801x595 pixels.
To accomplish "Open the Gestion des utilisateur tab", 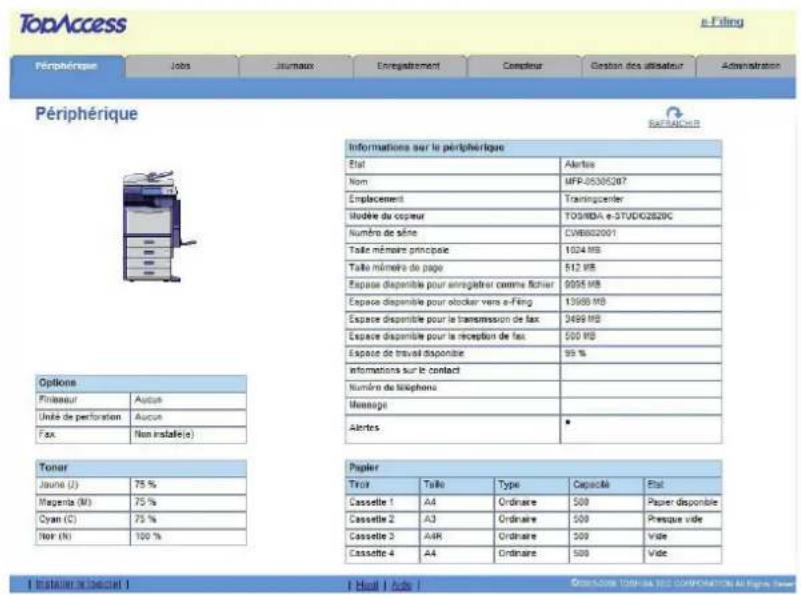I will tap(637, 66).
